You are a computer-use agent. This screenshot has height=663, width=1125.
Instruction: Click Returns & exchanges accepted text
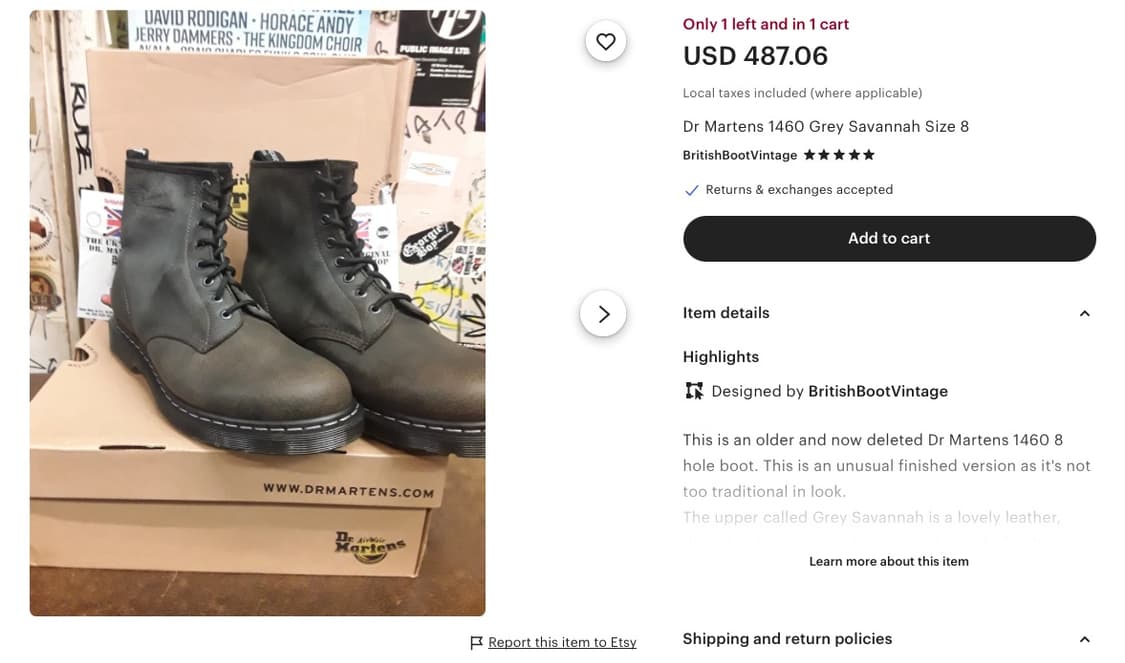click(799, 190)
